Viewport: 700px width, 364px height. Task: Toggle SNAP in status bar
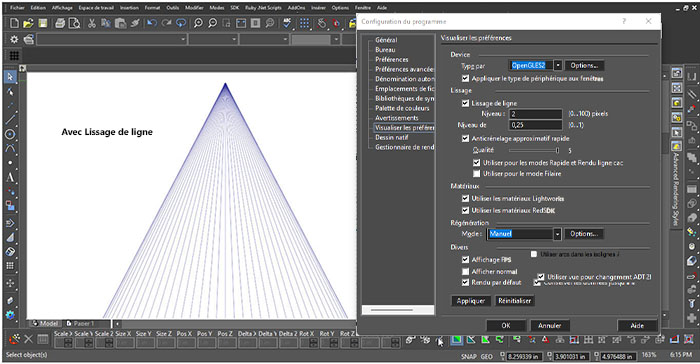tap(468, 356)
